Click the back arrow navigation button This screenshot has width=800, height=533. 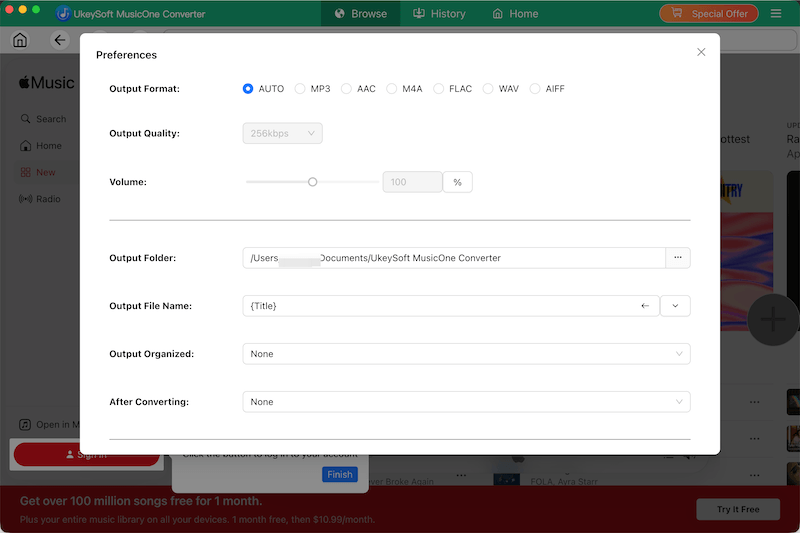coord(60,40)
